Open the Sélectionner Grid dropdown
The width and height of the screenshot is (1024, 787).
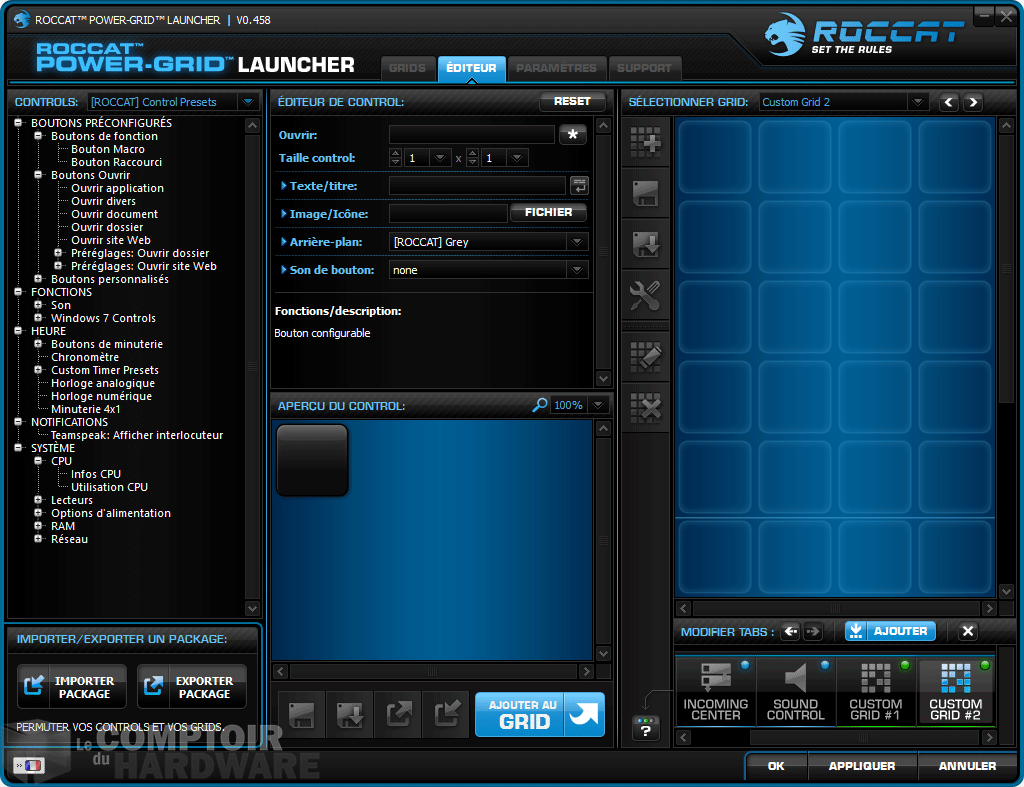917,102
